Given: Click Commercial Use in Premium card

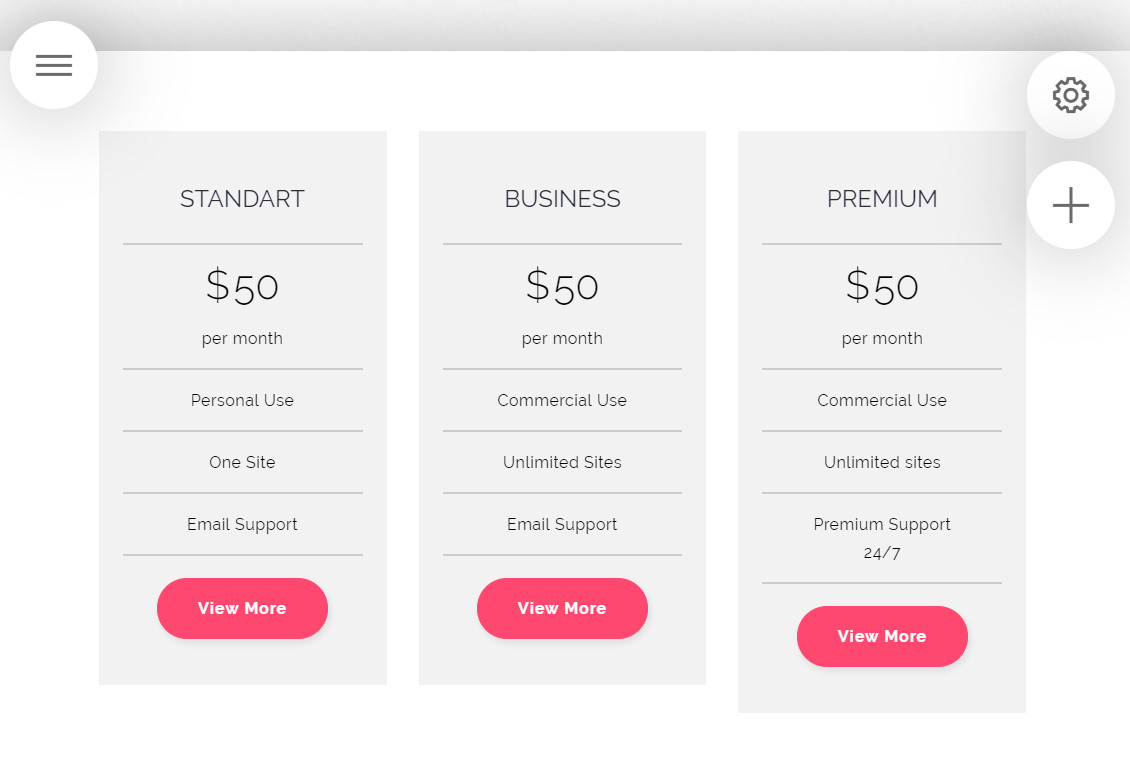Looking at the screenshot, I should pyautogui.click(x=882, y=400).
